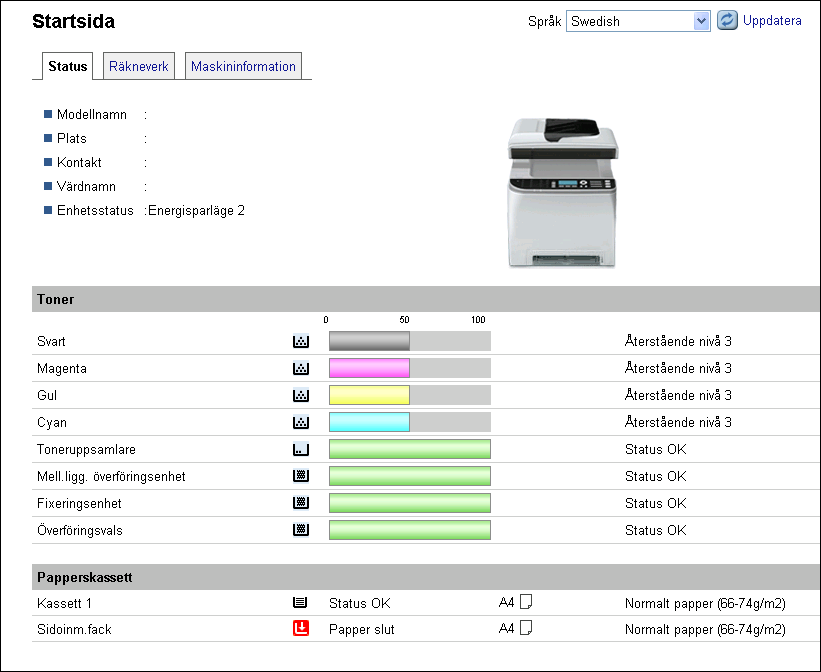
Task: Click the Magenta toner level bar
Action: tap(369, 368)
